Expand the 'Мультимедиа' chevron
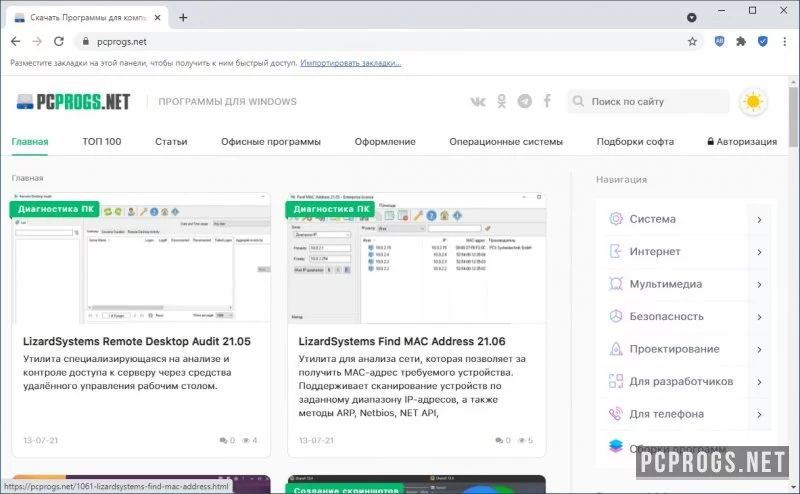Screen dimensions: 800x494 pos(760,285)
